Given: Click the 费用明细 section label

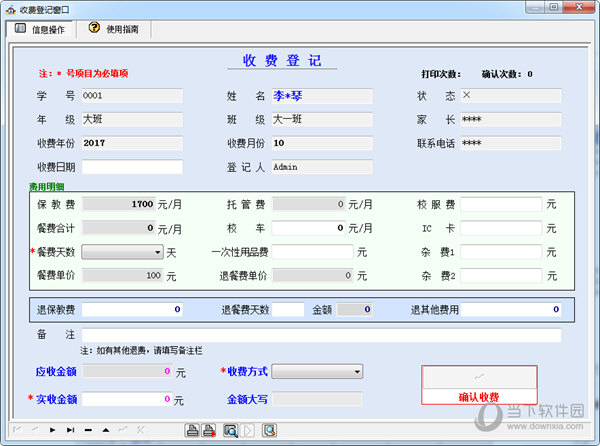Looking at the screenshot, I should 47,187.
